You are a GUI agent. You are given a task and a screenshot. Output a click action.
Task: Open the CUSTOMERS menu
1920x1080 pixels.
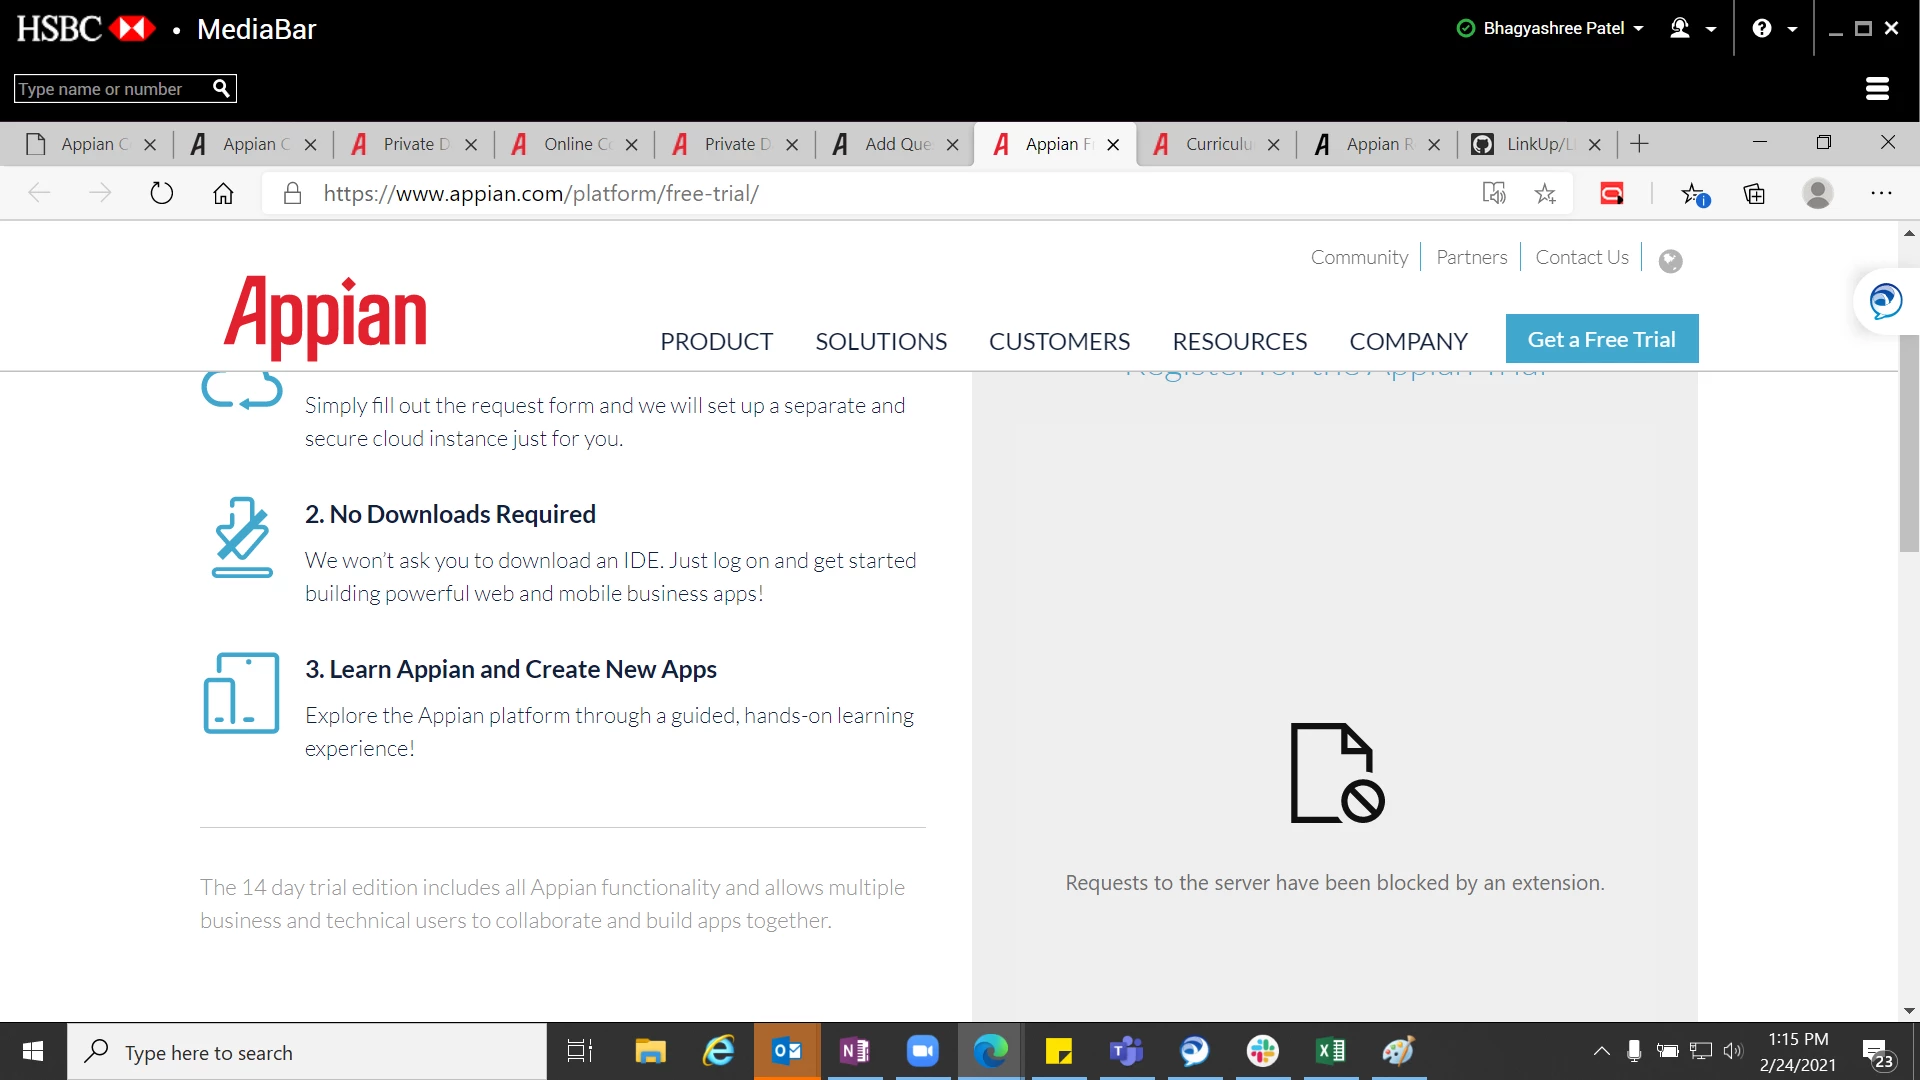coord(1059,341)
